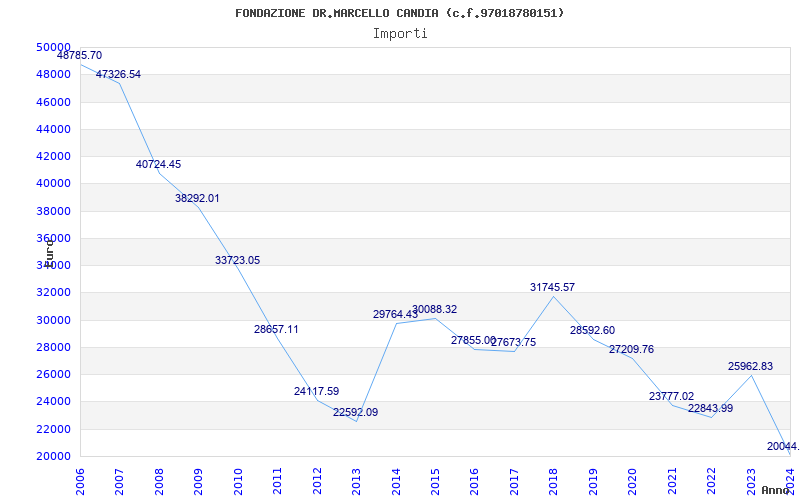The height and width of the screenshot is (500, 800).
Task: Click y-axis tick label 28000
Action: [x=53, y=347]
